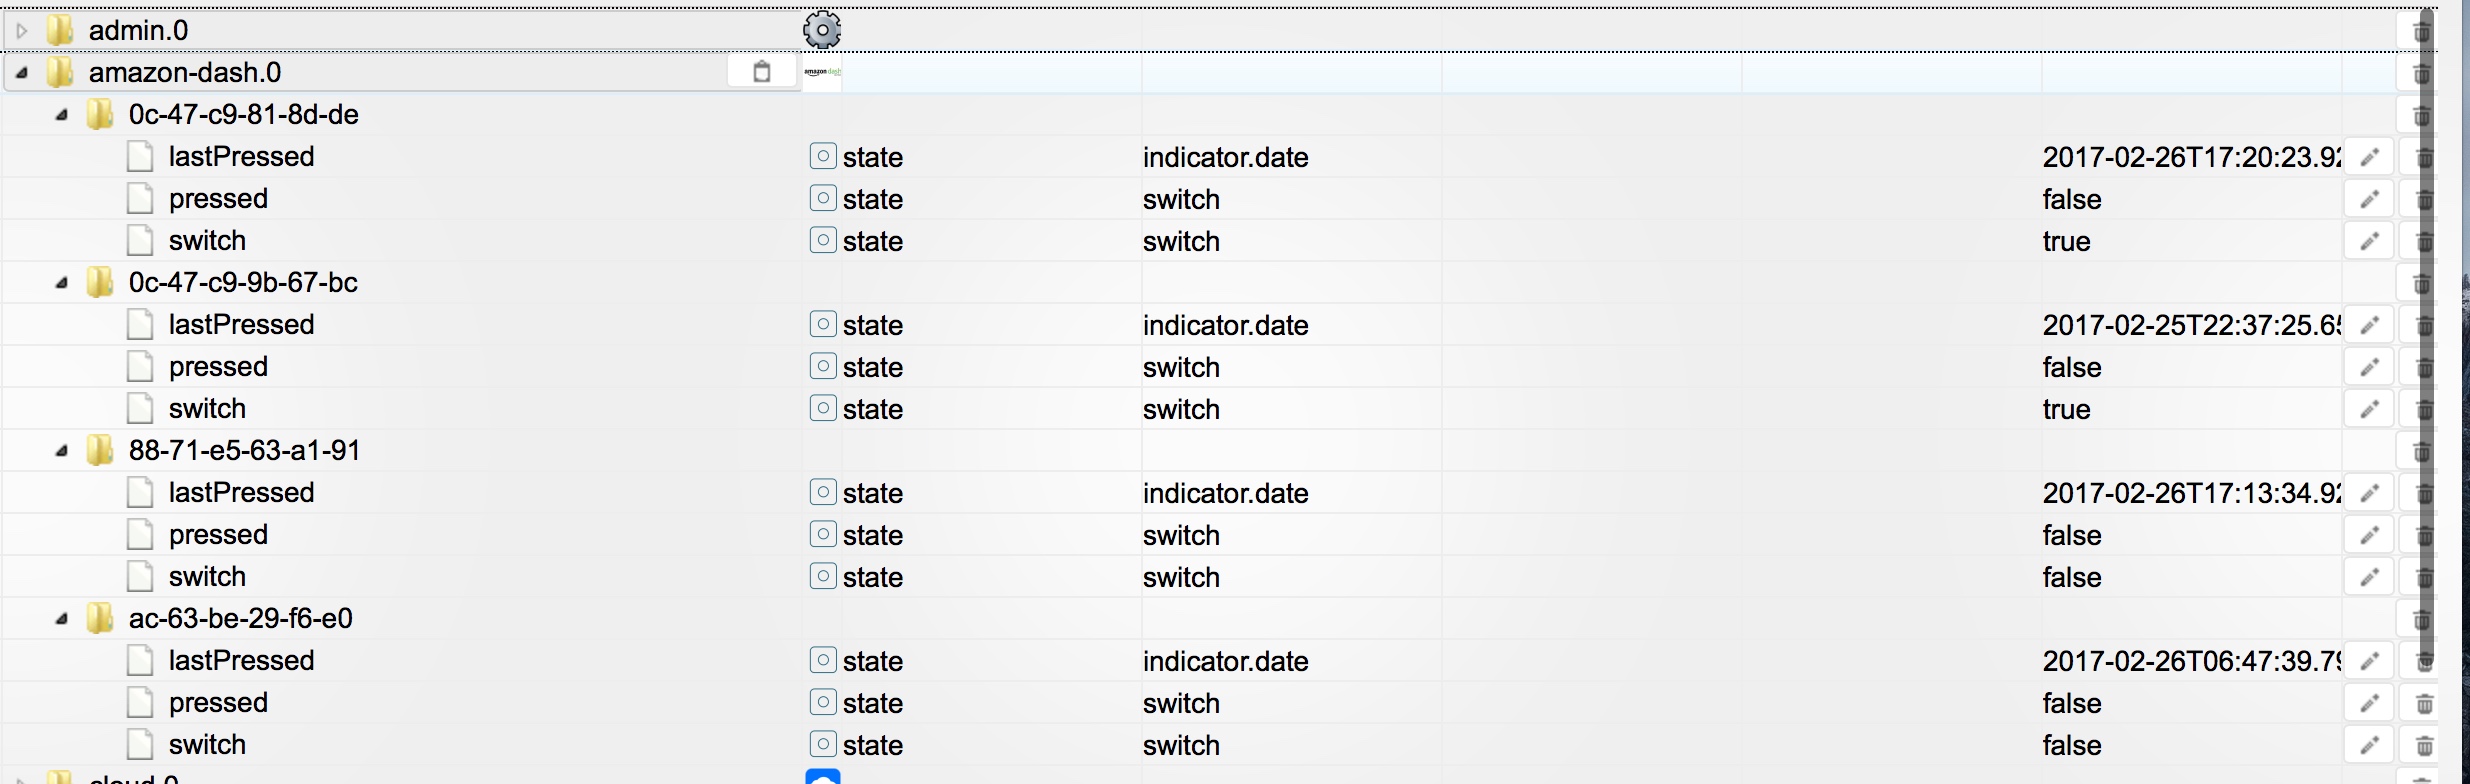Image resolution: width=2470 pixels, height=784 pixels.
Task: Click the file icon of lastPressed under 0c-47-c9-9b-67-bc
Action: click(140, 325)
